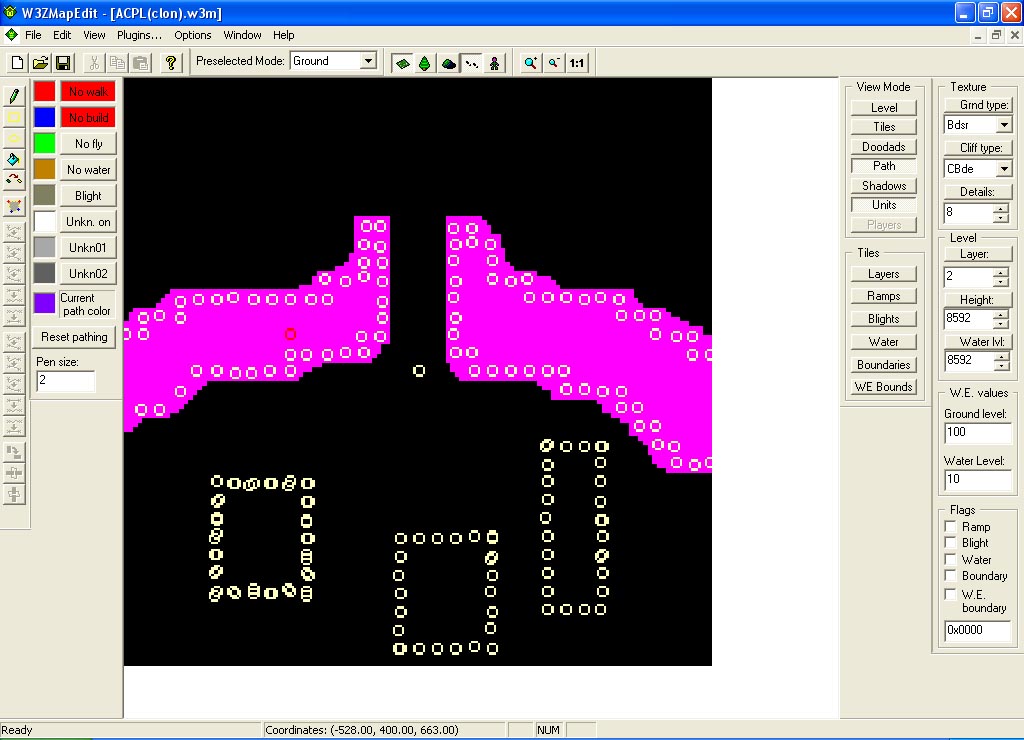1024x740 pixels.
Task: Open a map with the folder icon
Action: tap(40, 62)
